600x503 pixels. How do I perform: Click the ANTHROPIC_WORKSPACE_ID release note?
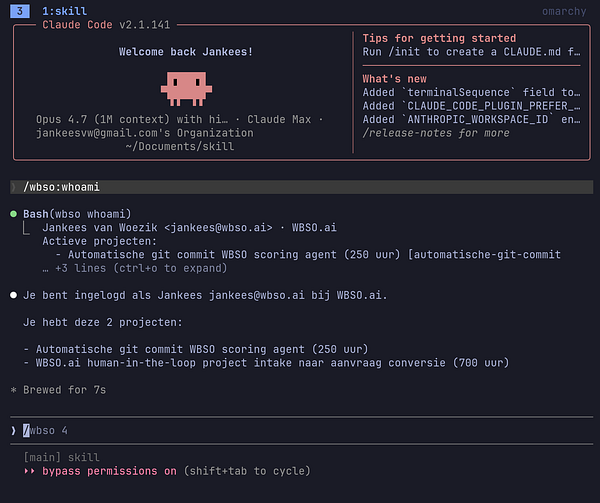(471, 119)
